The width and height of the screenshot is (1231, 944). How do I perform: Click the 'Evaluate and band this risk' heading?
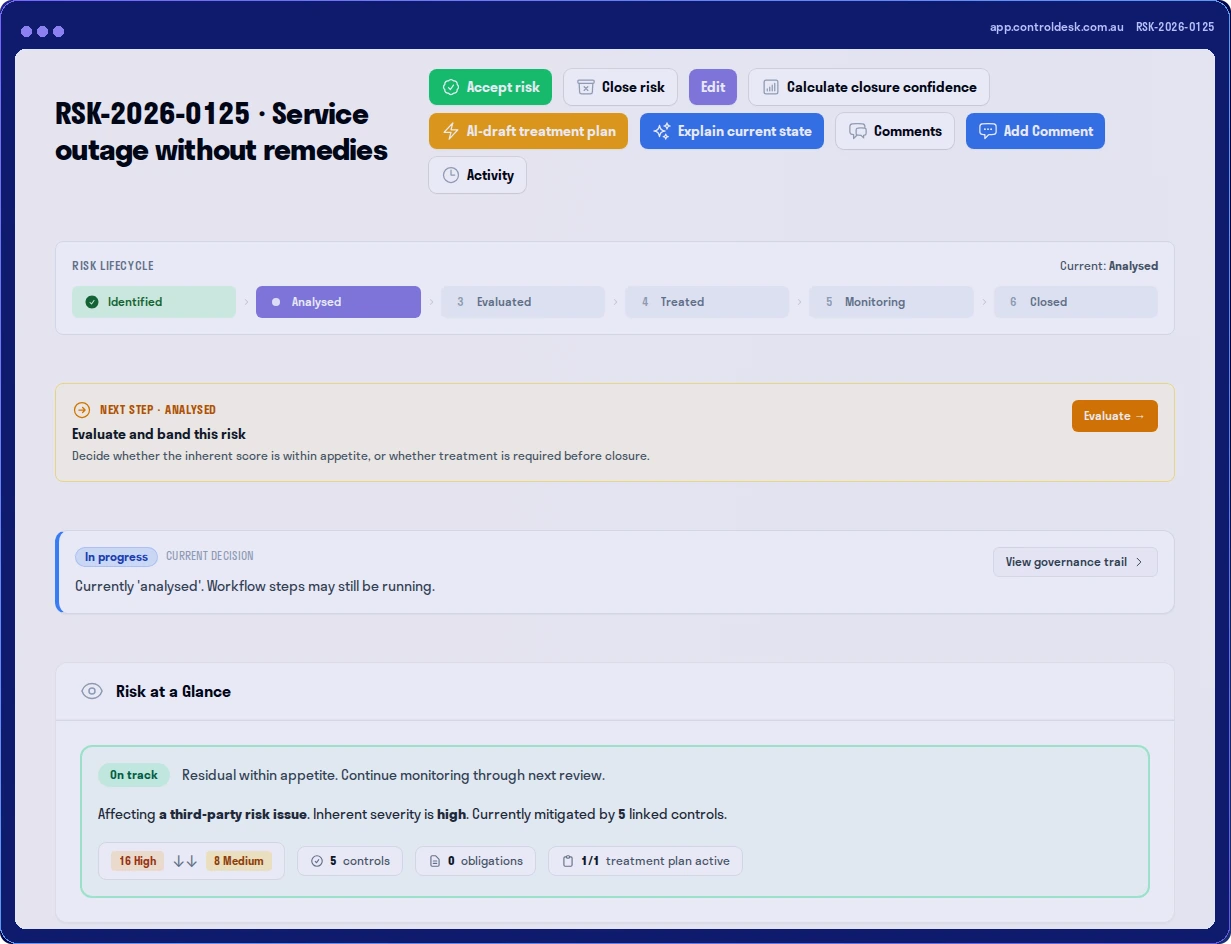click(x=159, y=434)
